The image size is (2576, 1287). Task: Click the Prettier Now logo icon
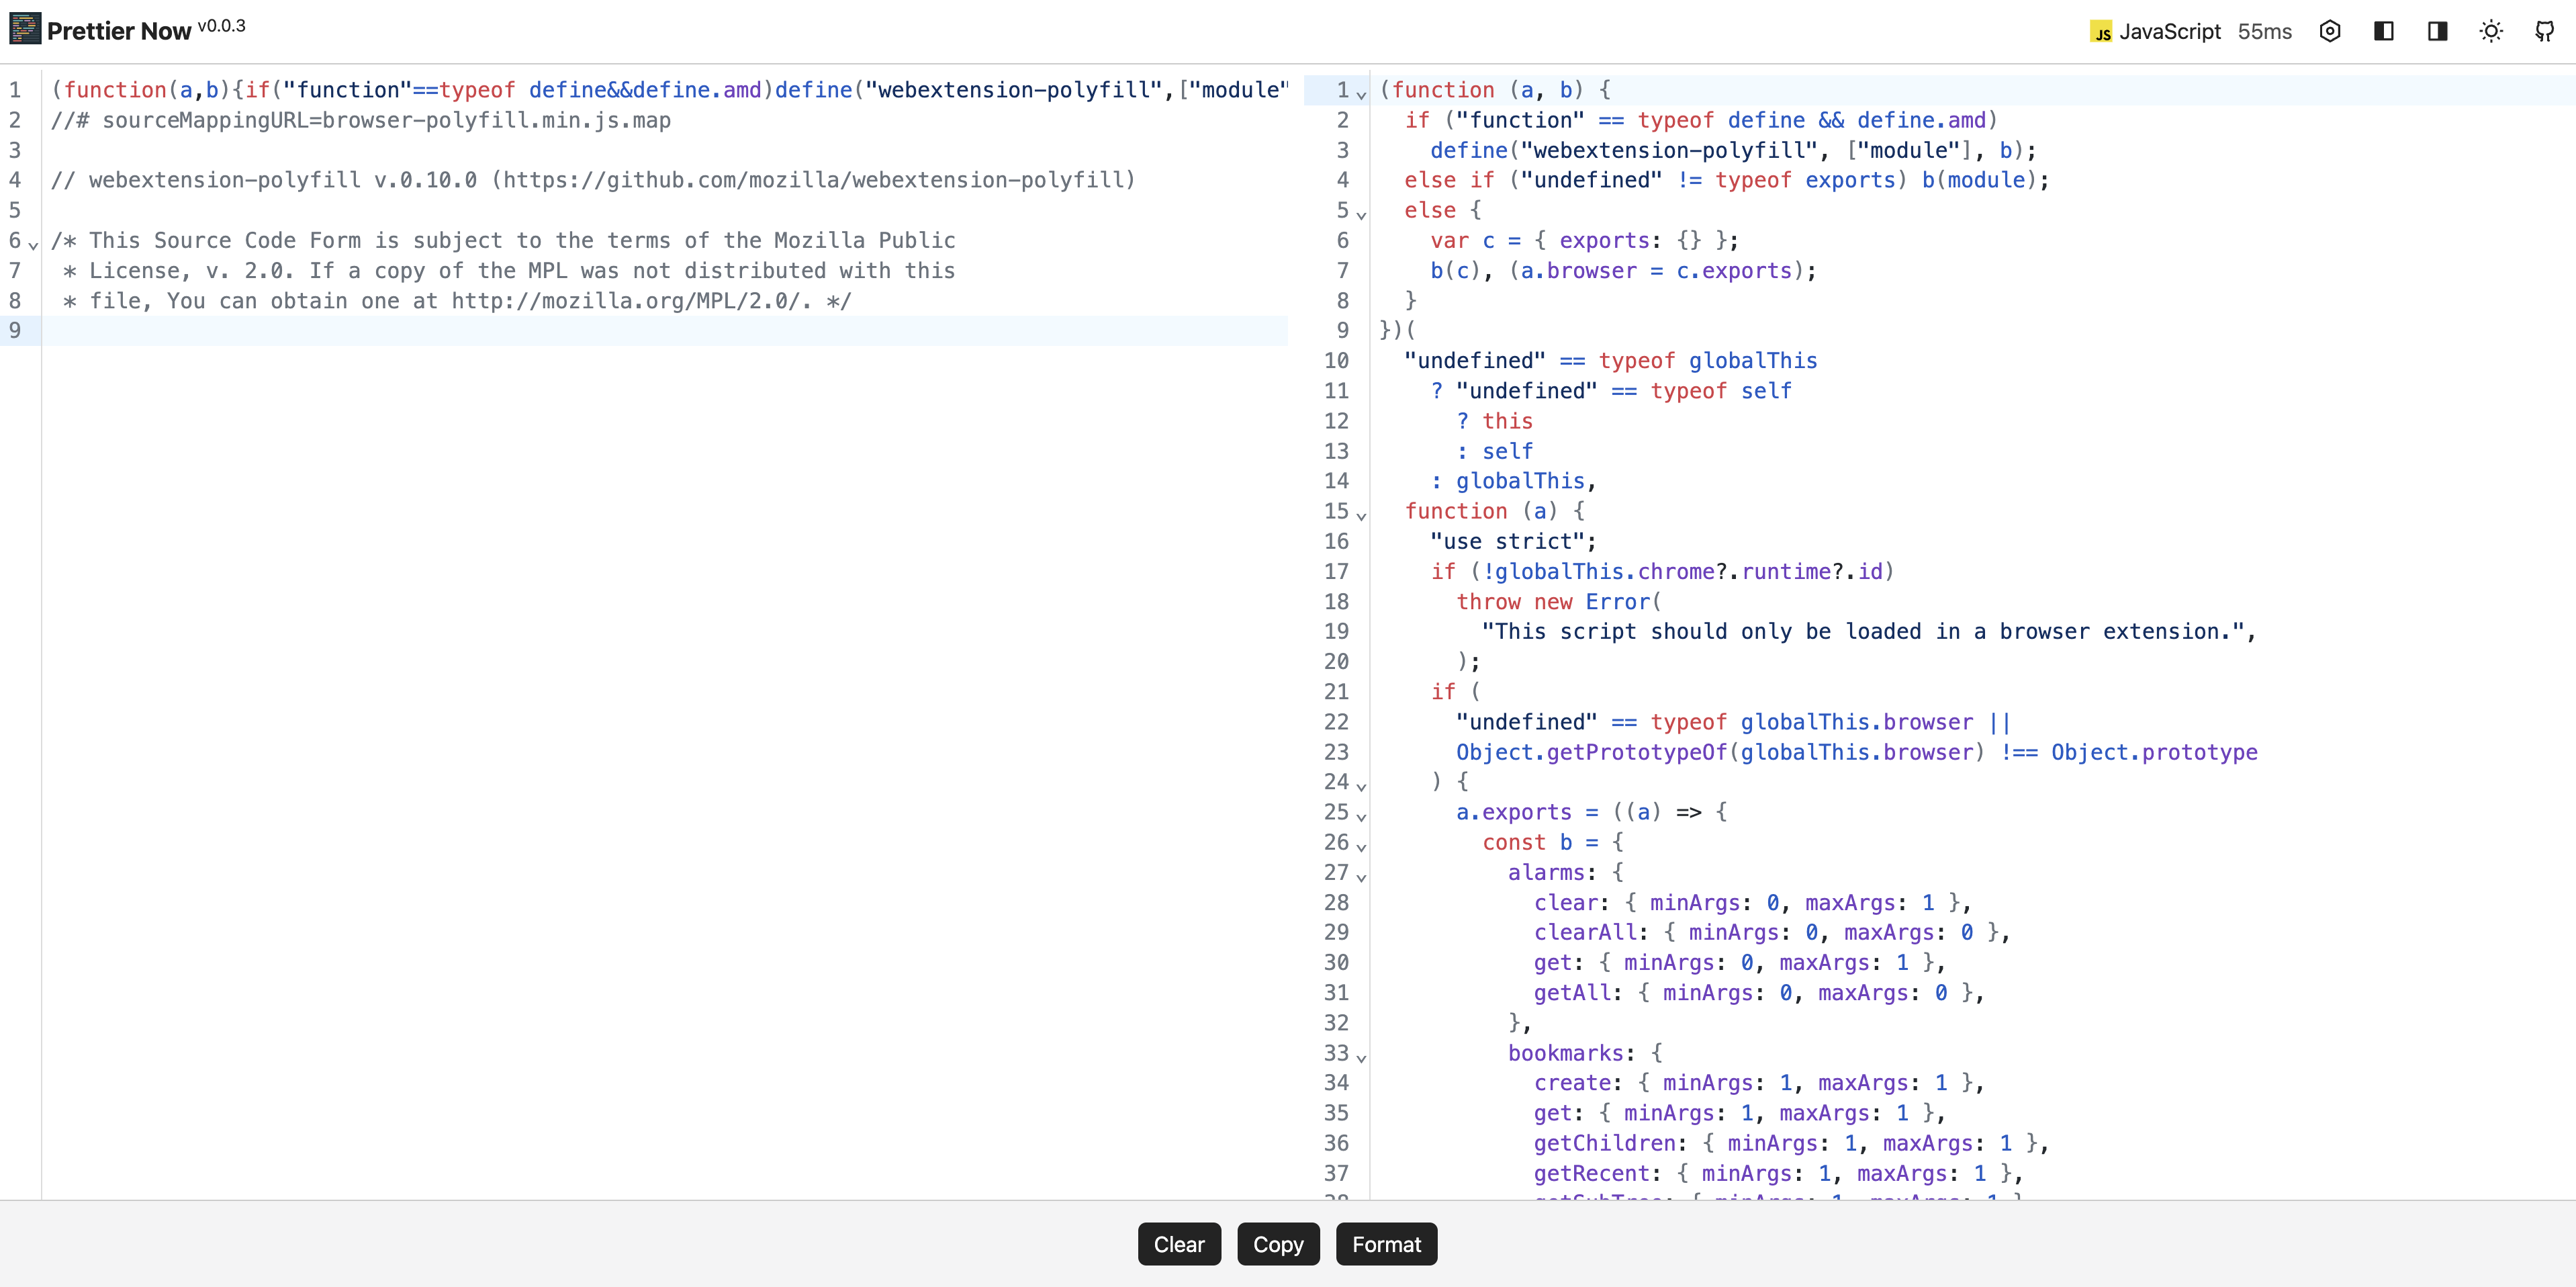click(x=25, y=29)
